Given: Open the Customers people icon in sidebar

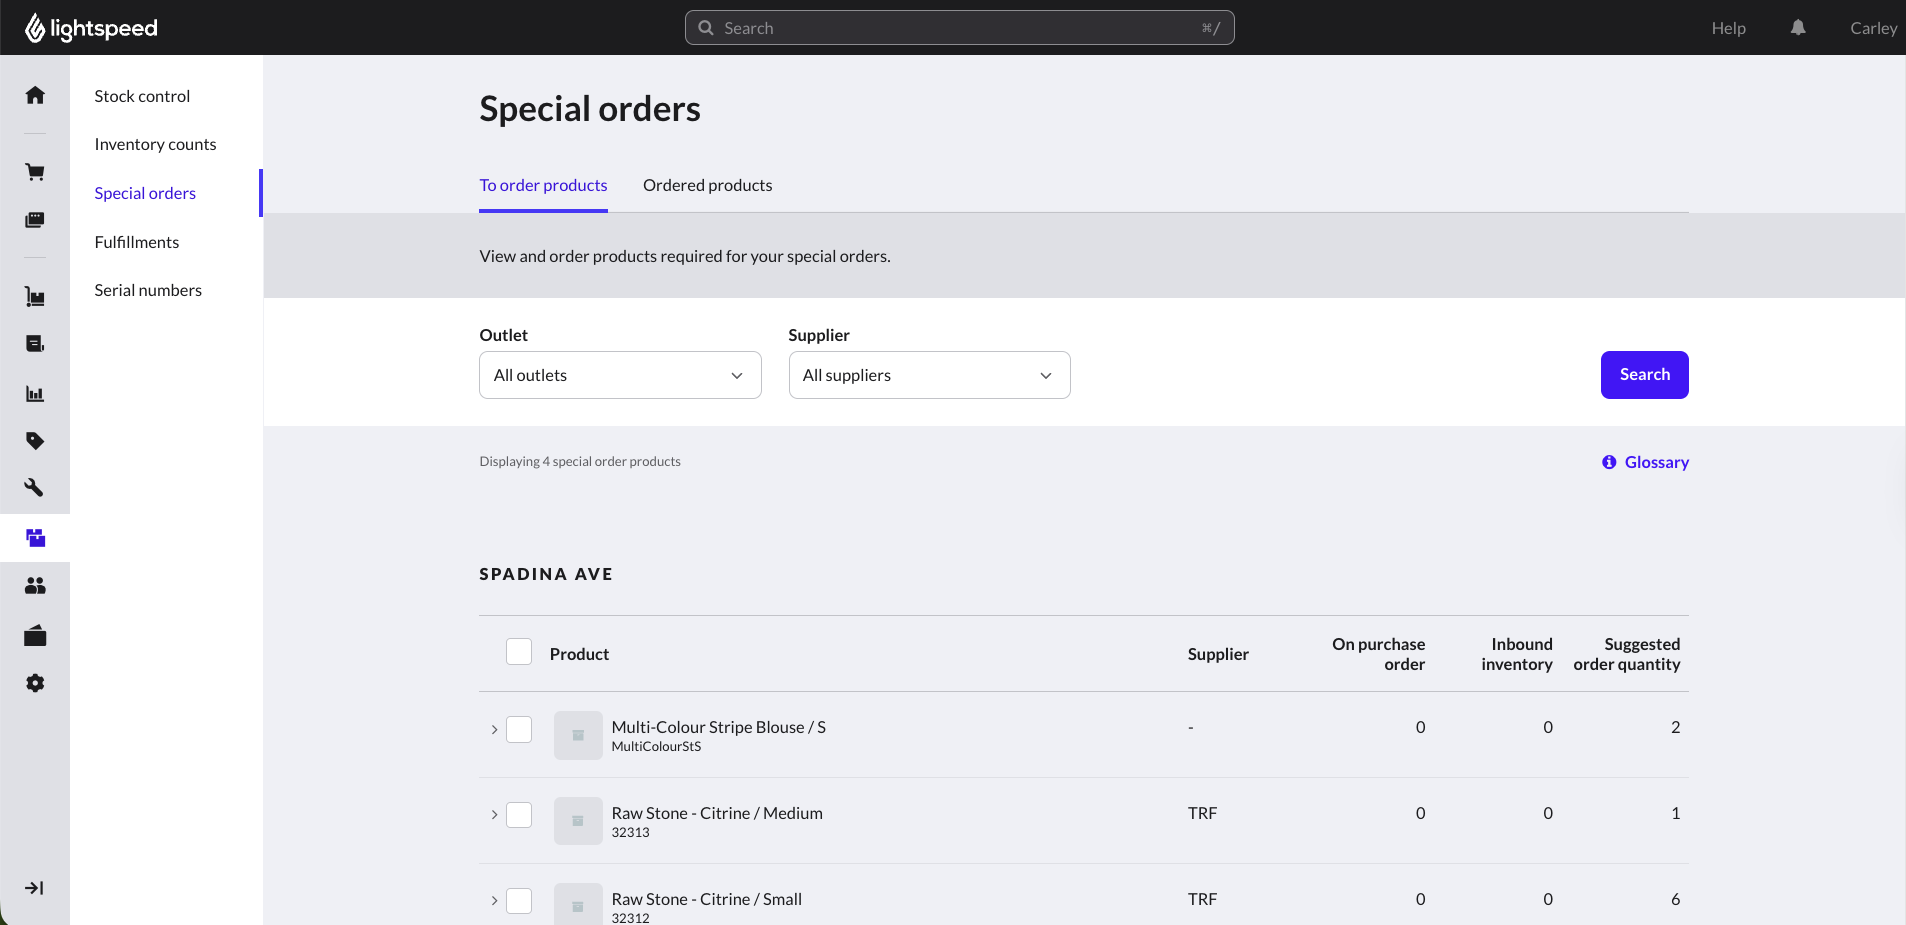Looking at the screenshot, I should [35, 586].
